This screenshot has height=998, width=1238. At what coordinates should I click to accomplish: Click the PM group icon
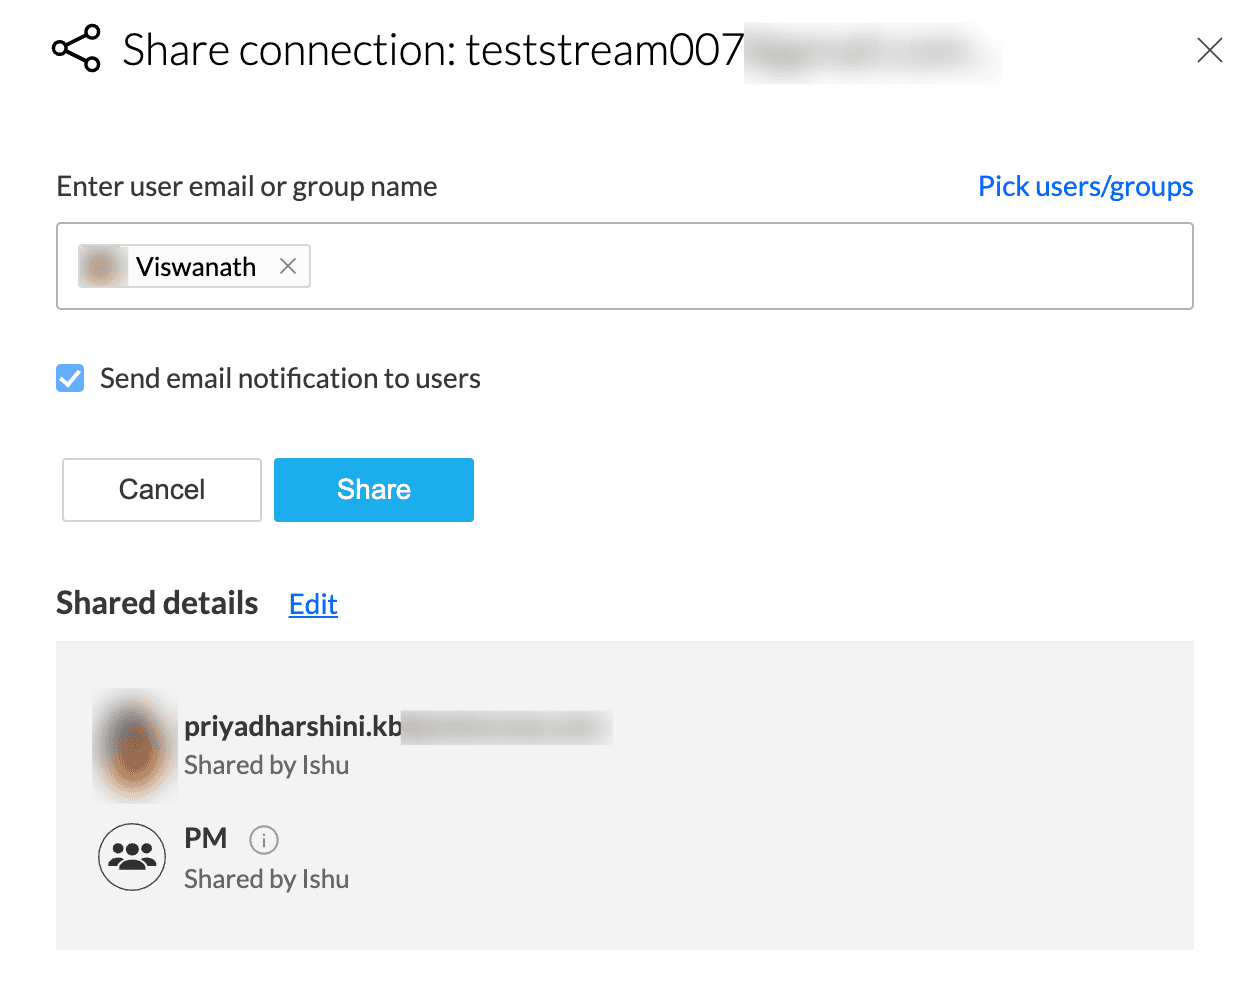(132, 857)
